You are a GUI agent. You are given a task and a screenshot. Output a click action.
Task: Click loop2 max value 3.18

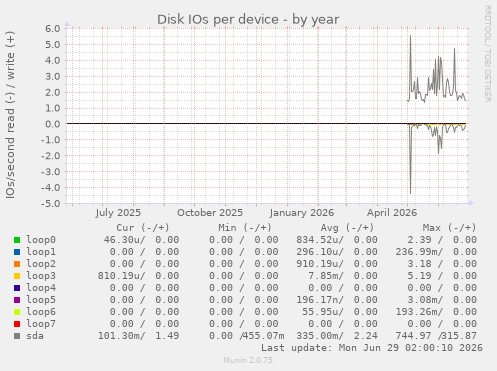point(419,264)
